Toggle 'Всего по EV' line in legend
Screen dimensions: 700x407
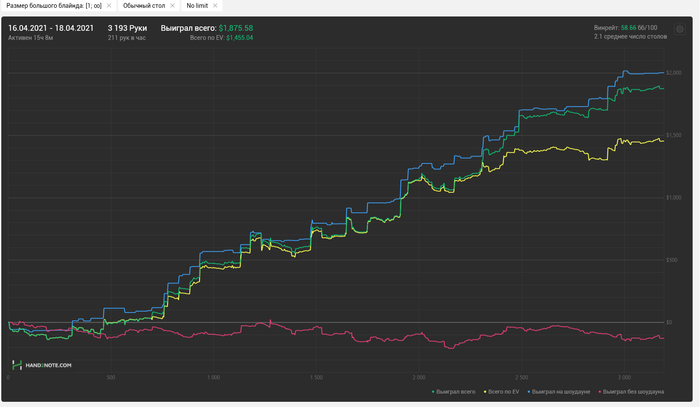coord(502,392)
